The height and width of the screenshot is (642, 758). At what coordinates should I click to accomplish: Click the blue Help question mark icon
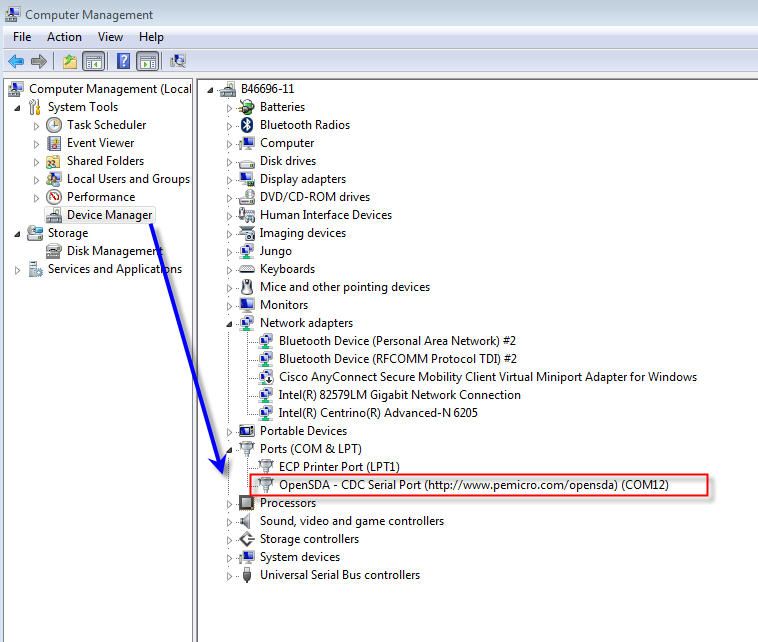pos(123,61)
